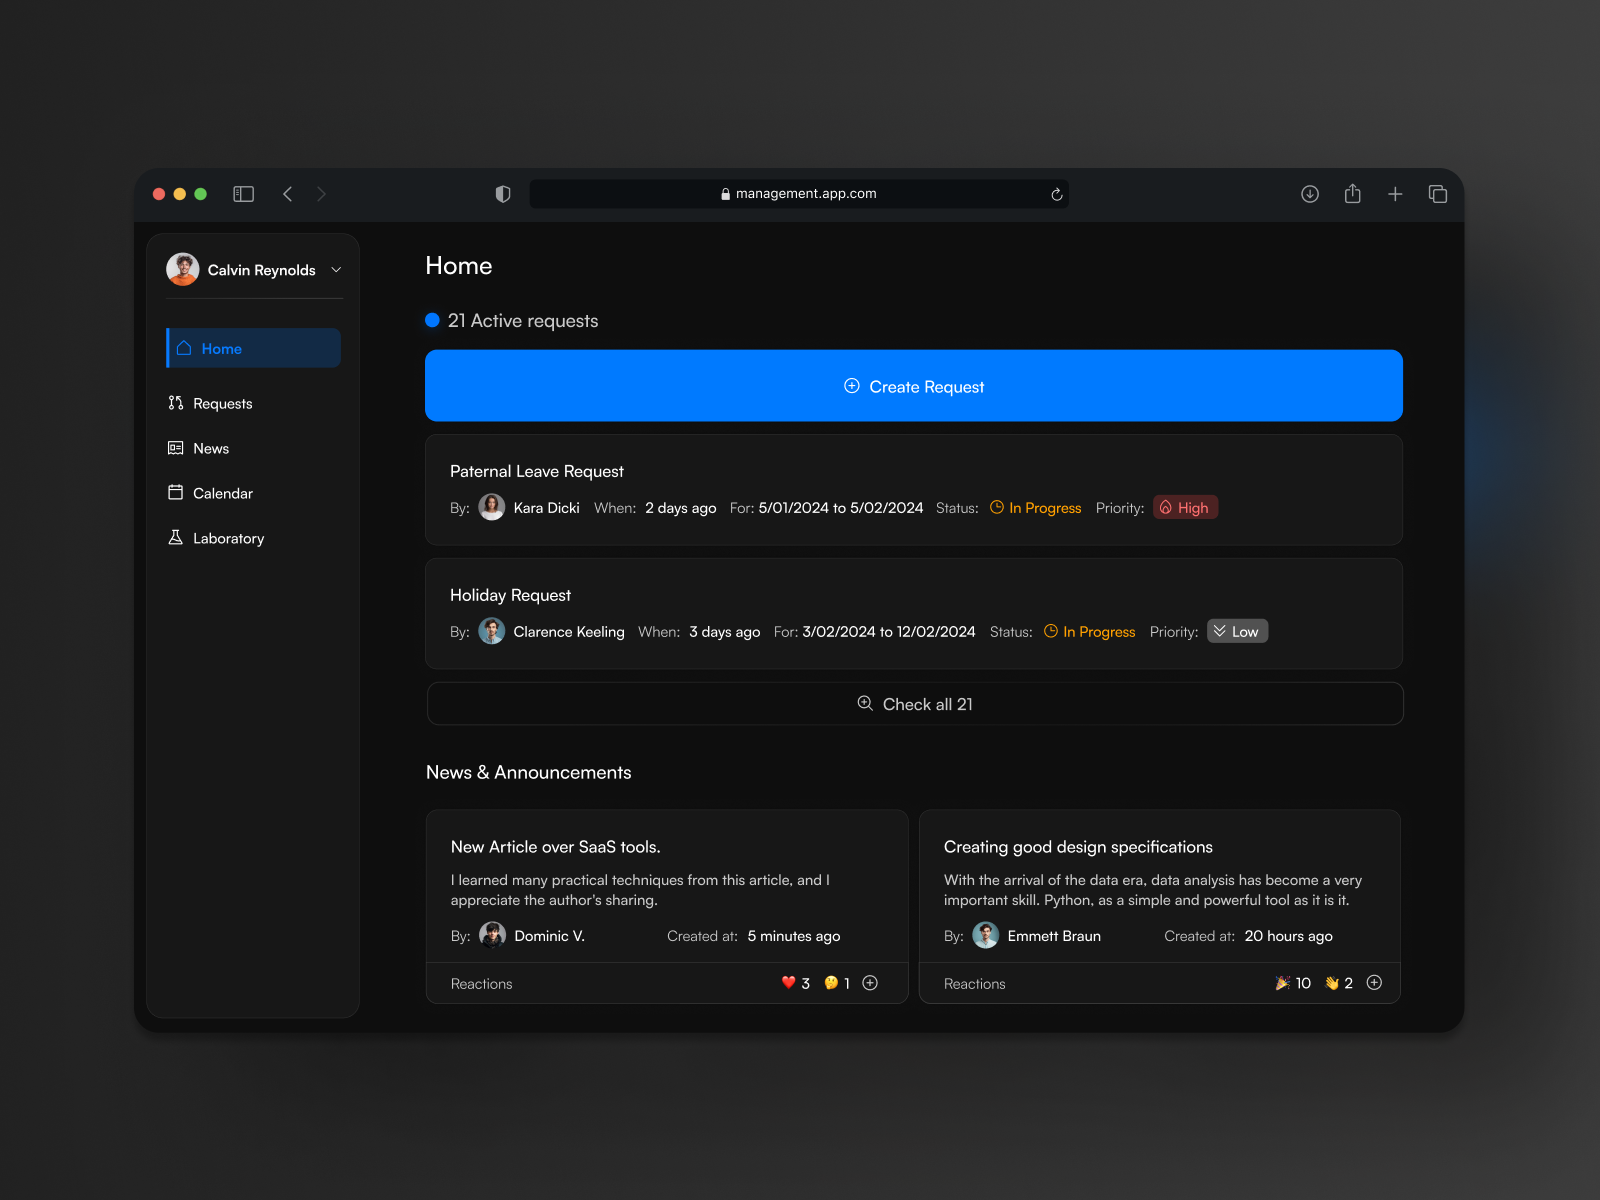Click the magnifier icon in Check all 21
The image size is (1600, 1200).
(865, 704)
